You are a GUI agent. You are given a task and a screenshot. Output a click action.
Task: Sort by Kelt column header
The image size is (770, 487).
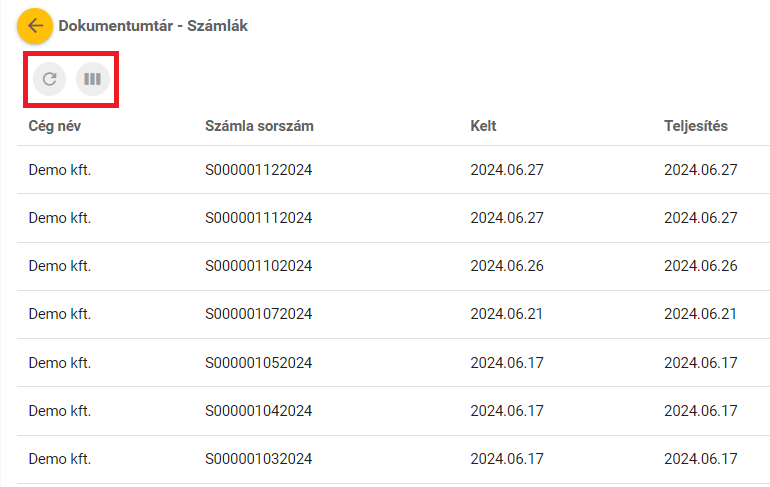point(483,126)
